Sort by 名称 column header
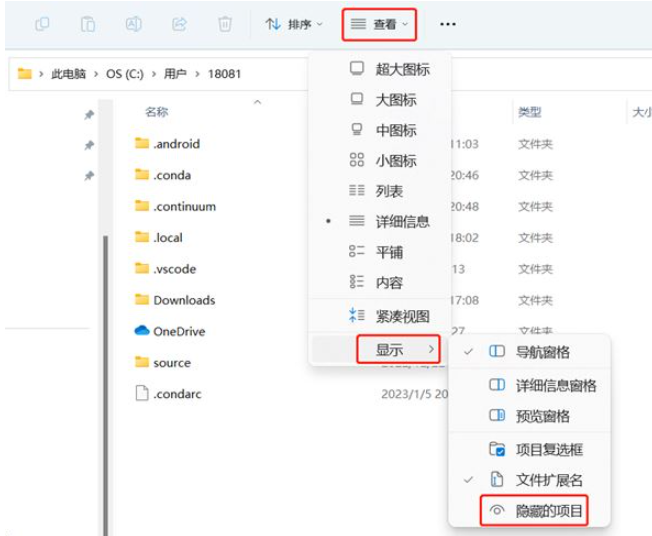652x536 pixels. tap(156, 112)
